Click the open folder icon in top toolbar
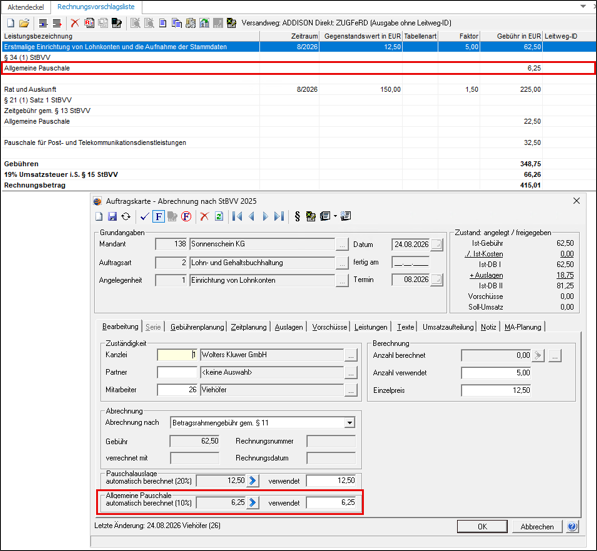 [24, 23]
